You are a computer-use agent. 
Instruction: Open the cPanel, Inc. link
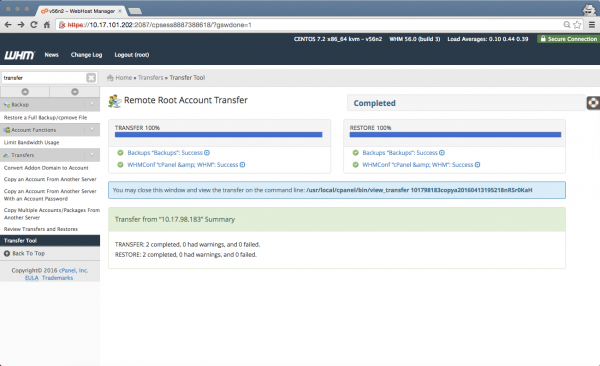point(73,270)
